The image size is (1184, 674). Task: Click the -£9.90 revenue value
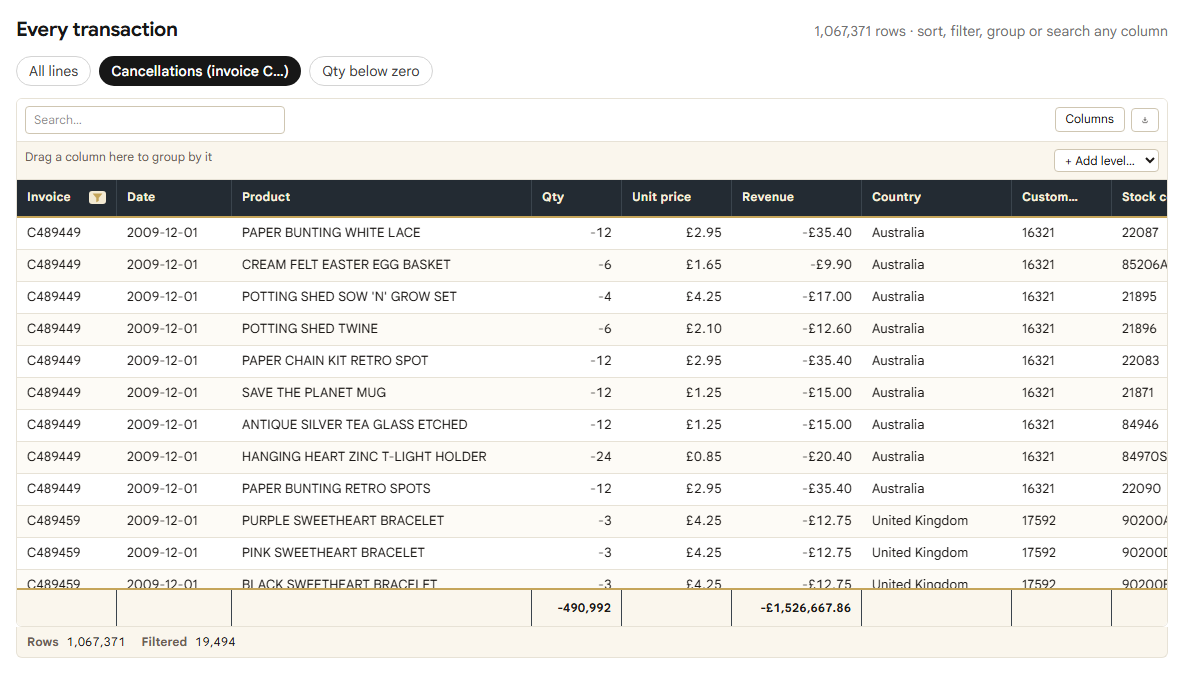pyautogui.click(x=831, y=265)
